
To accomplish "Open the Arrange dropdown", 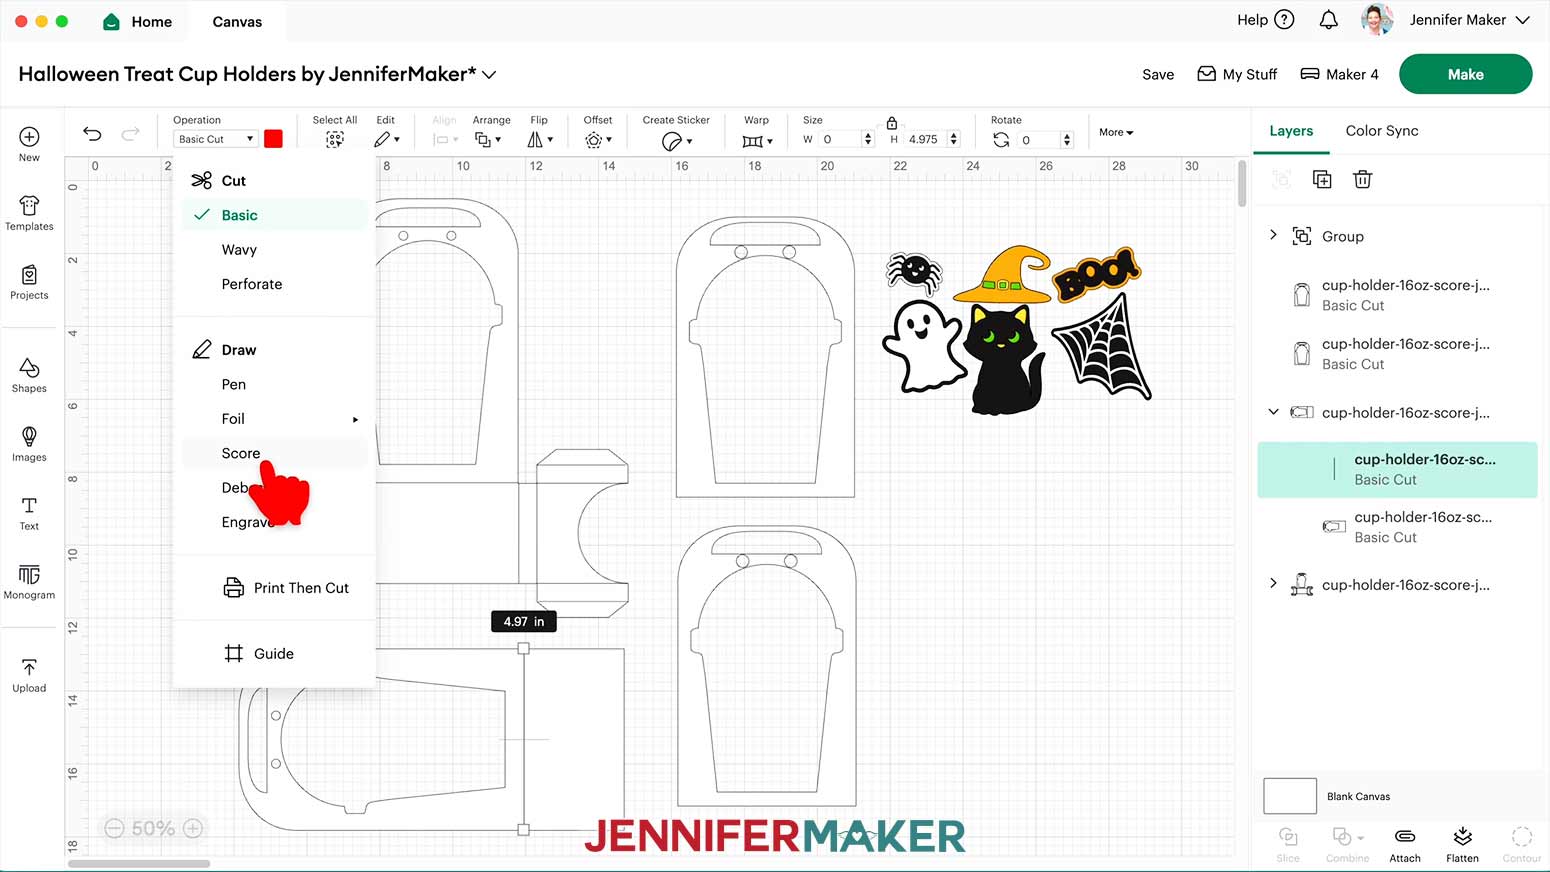I will coord(488,140).
